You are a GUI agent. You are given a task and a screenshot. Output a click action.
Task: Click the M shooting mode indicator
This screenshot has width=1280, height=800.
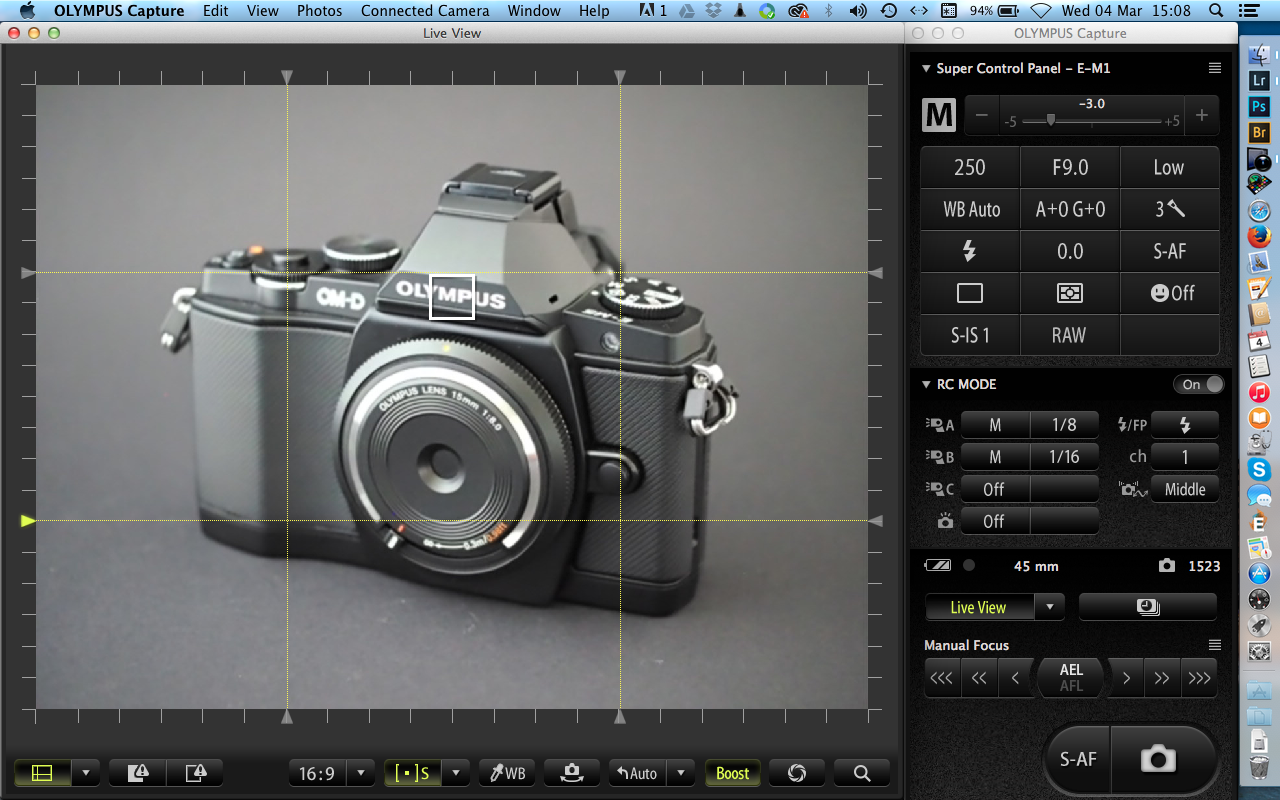(x=939, y=115)
